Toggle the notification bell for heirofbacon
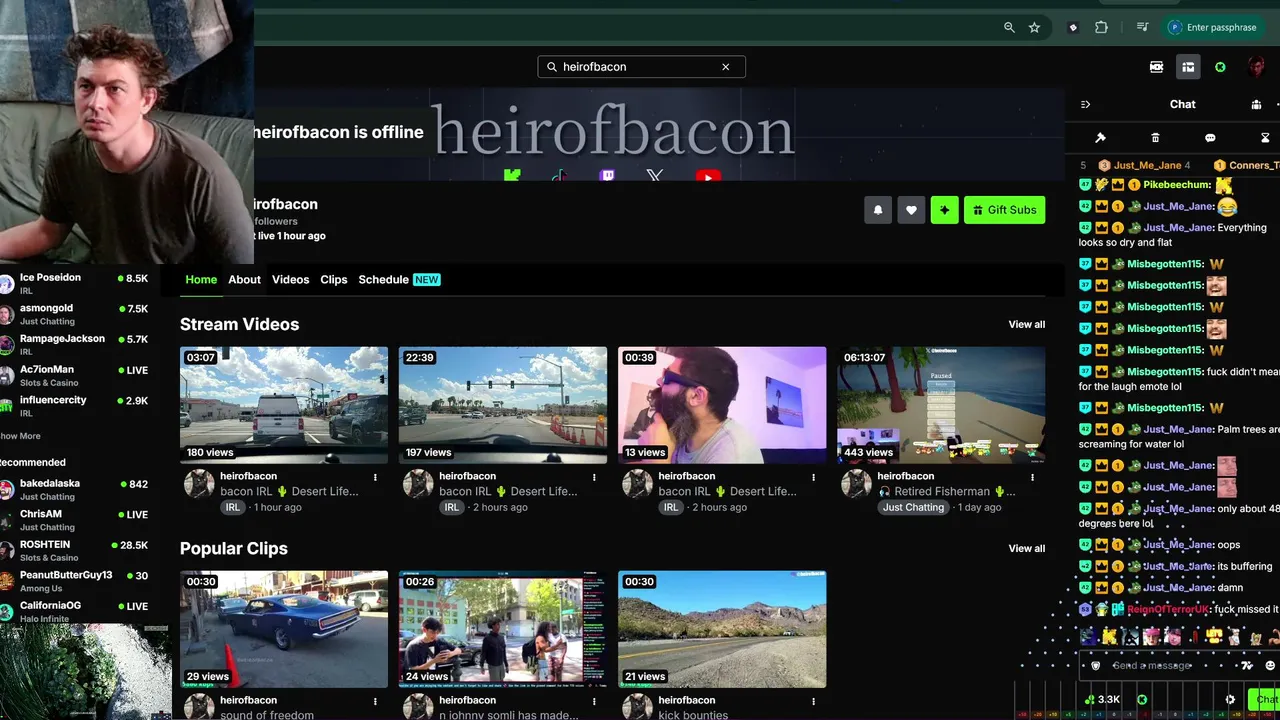The width and height of the screenshot is (1280, 720). [x=878, y=210]
